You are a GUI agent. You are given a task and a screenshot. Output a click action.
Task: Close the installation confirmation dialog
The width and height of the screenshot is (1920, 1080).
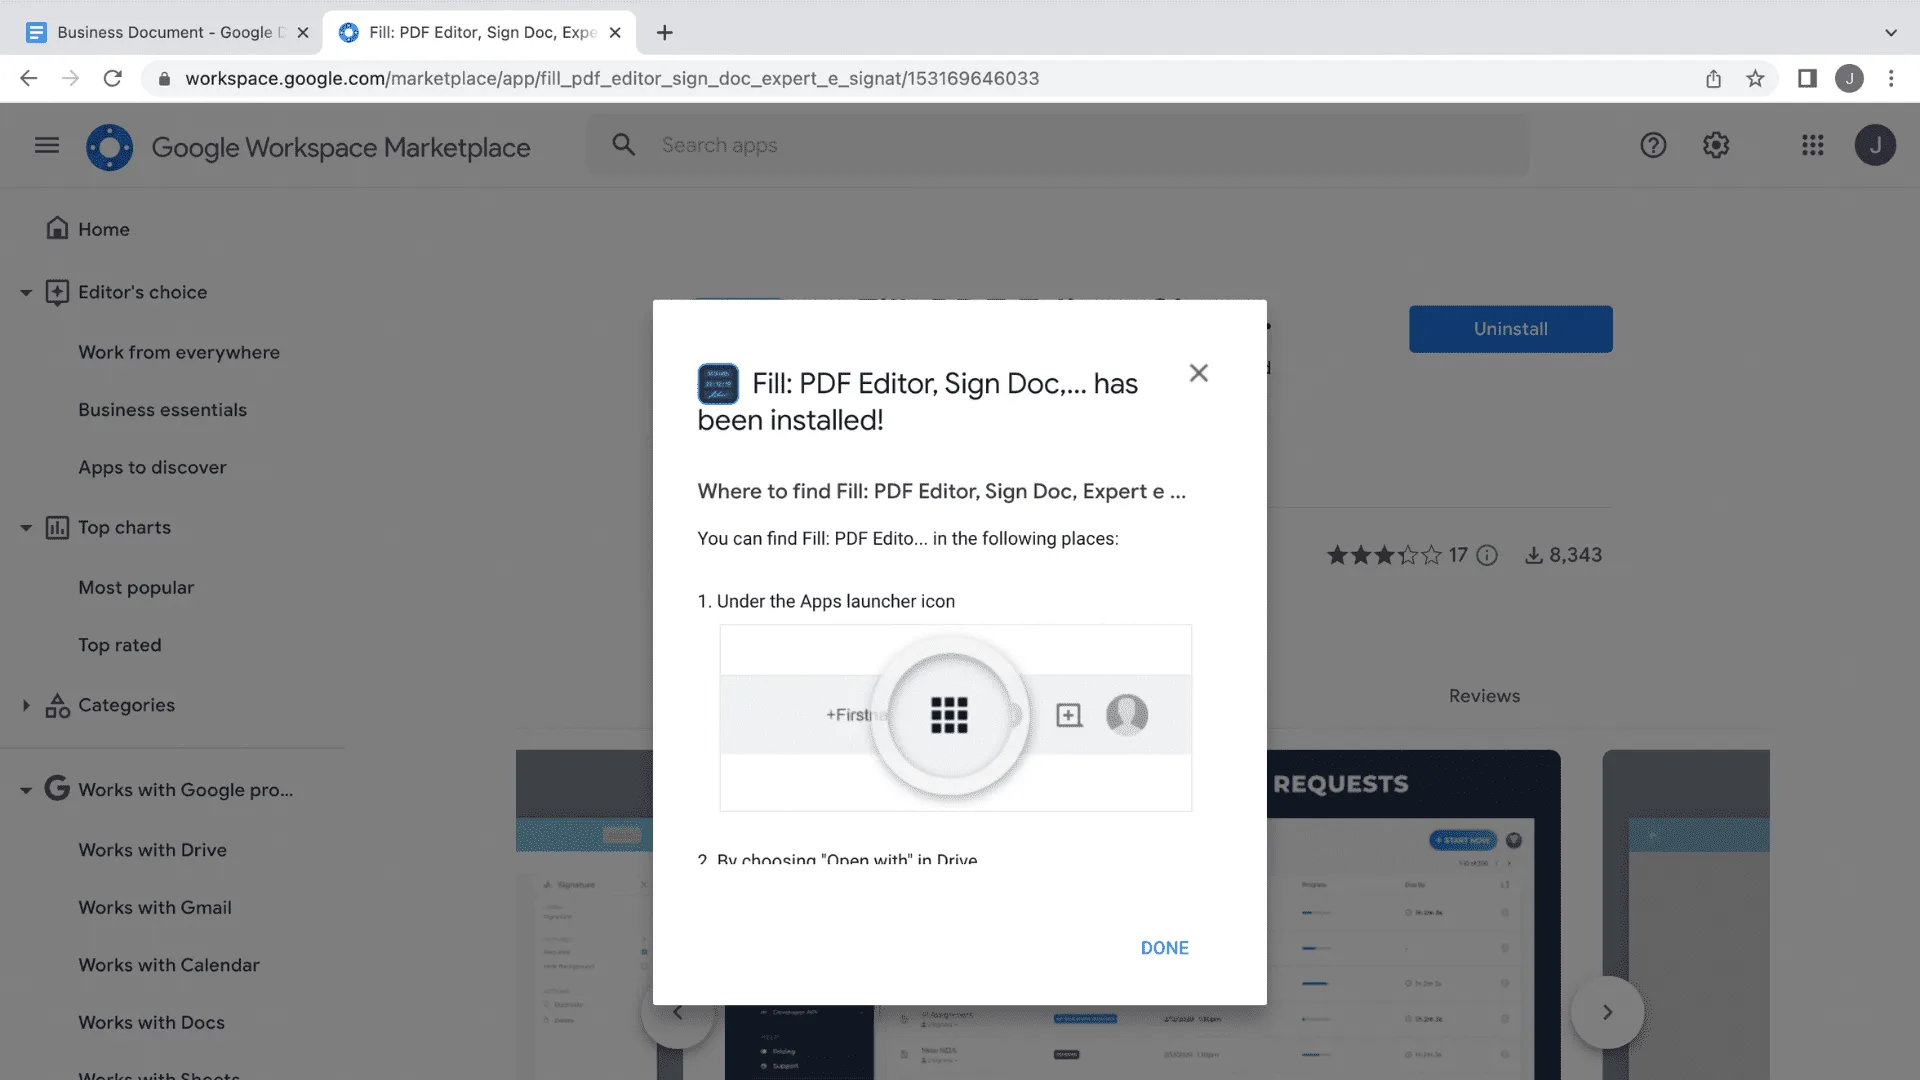click(x=1198, y=372)
